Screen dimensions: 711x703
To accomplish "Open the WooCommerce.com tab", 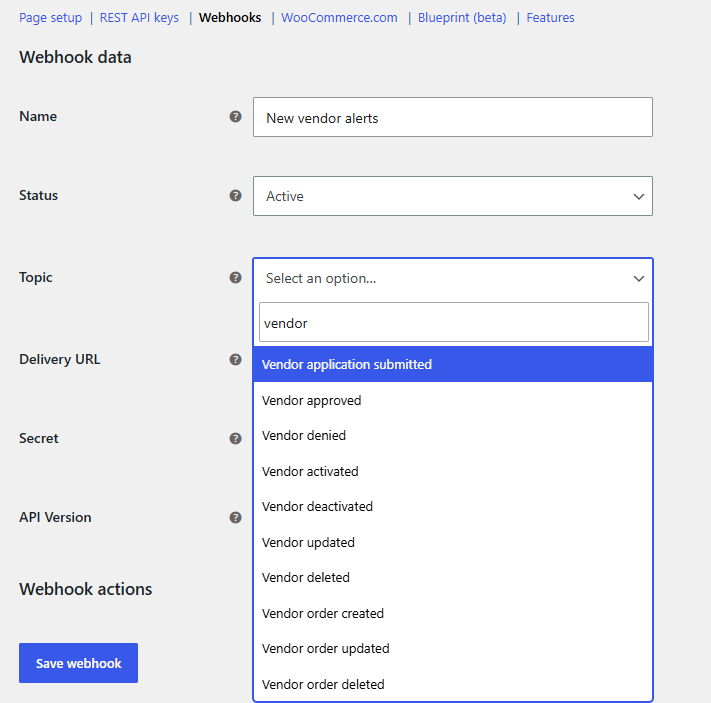I will [x=339, y=18].
